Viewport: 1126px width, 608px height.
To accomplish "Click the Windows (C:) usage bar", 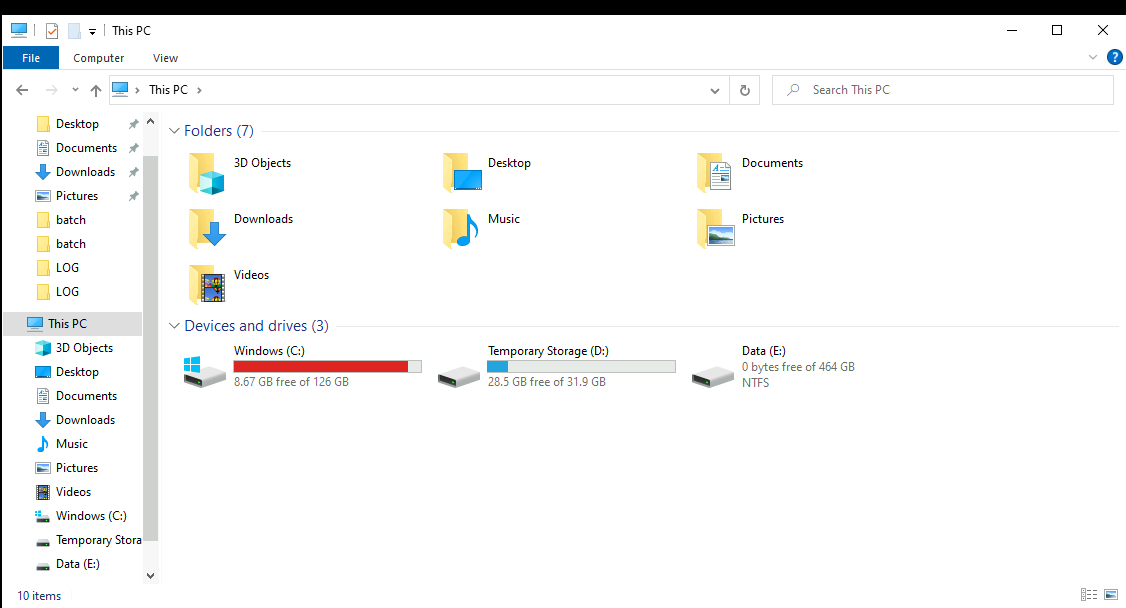I will [327, 366].
